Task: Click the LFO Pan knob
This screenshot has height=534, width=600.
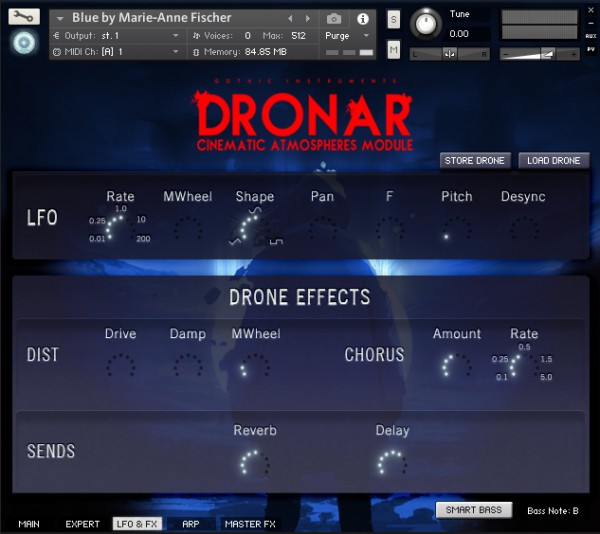Action: (x=322, y=230)
